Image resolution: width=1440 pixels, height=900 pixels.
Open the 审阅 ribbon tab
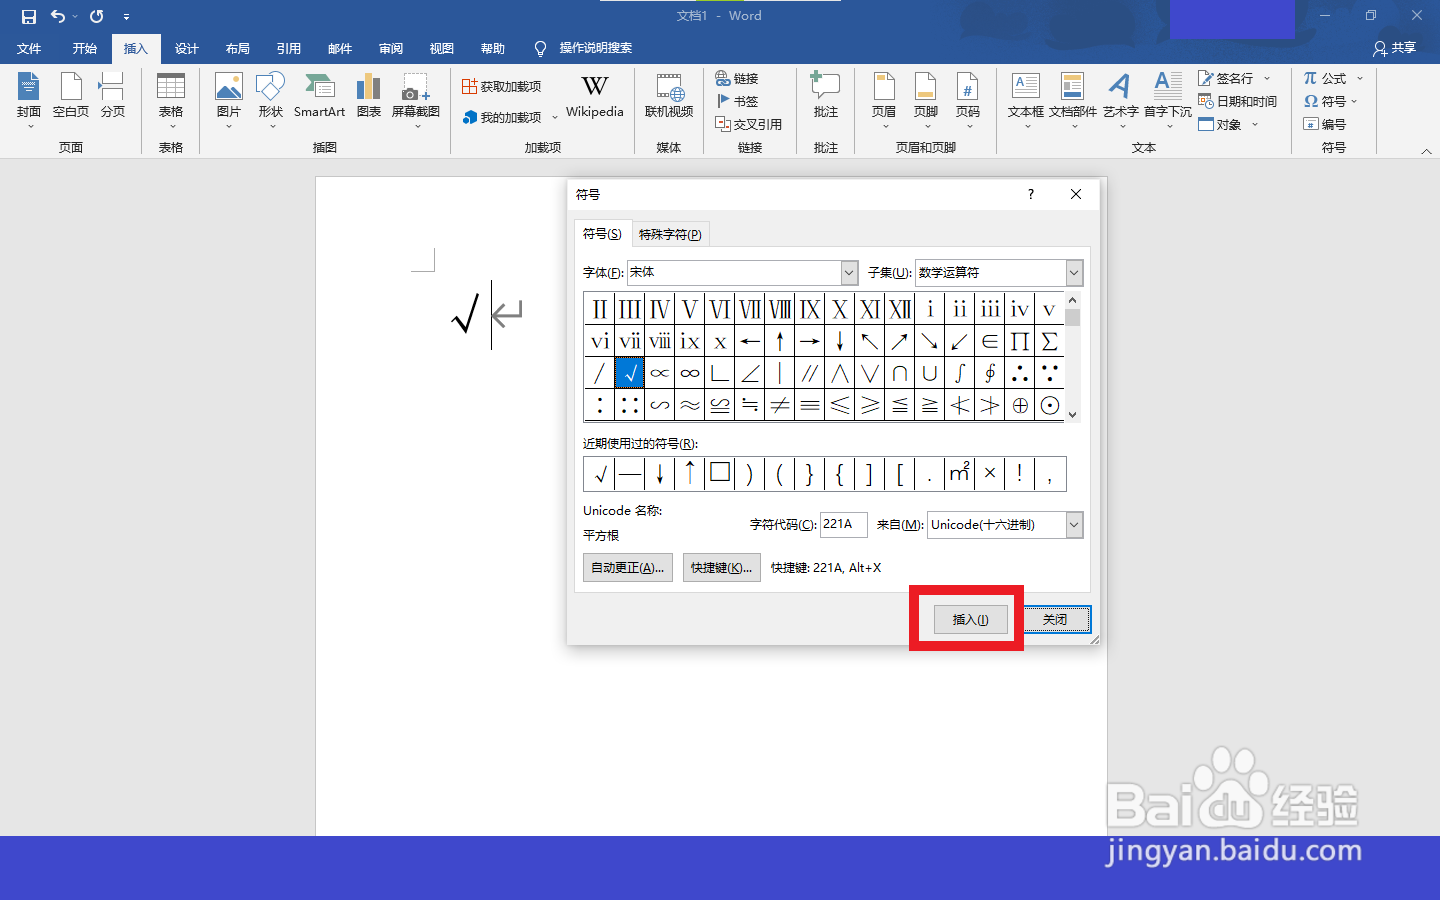pyautogui.click(x=390, y=48)
